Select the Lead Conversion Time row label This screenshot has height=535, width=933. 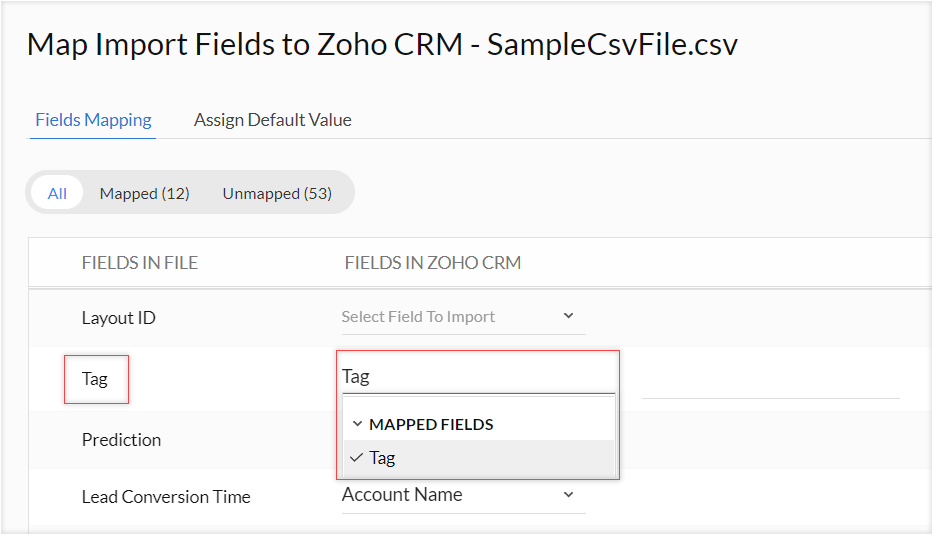pyautogui.click(x=166, y=497)
